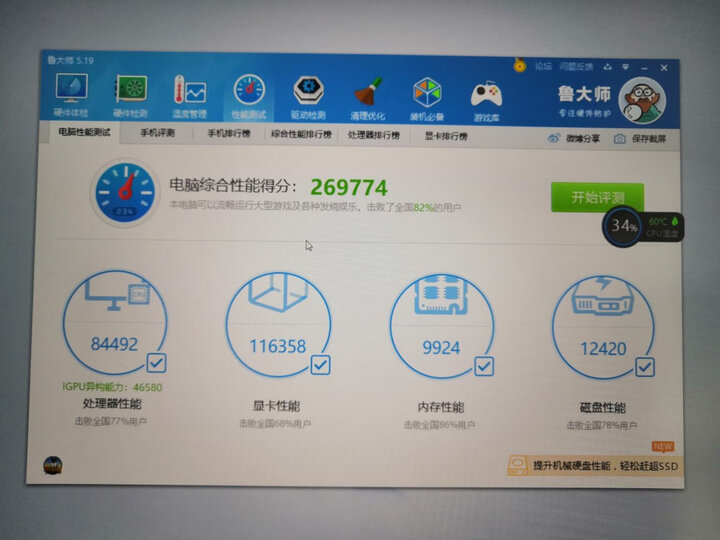The image size is (720, 540).
Task: Click the 击败全国78%用户 text
Action: tap(602, 426)
